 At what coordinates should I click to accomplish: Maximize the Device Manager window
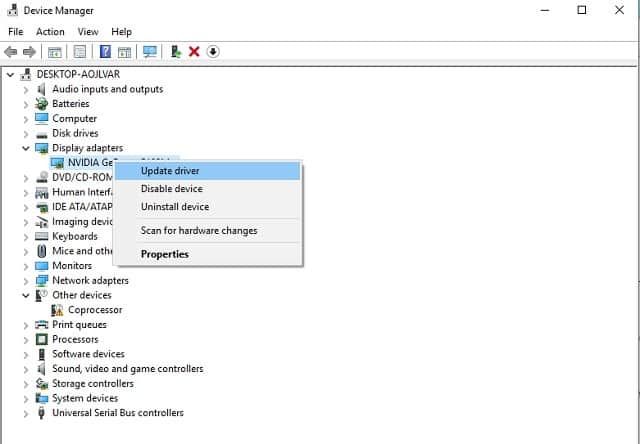(x=582, y=10)
